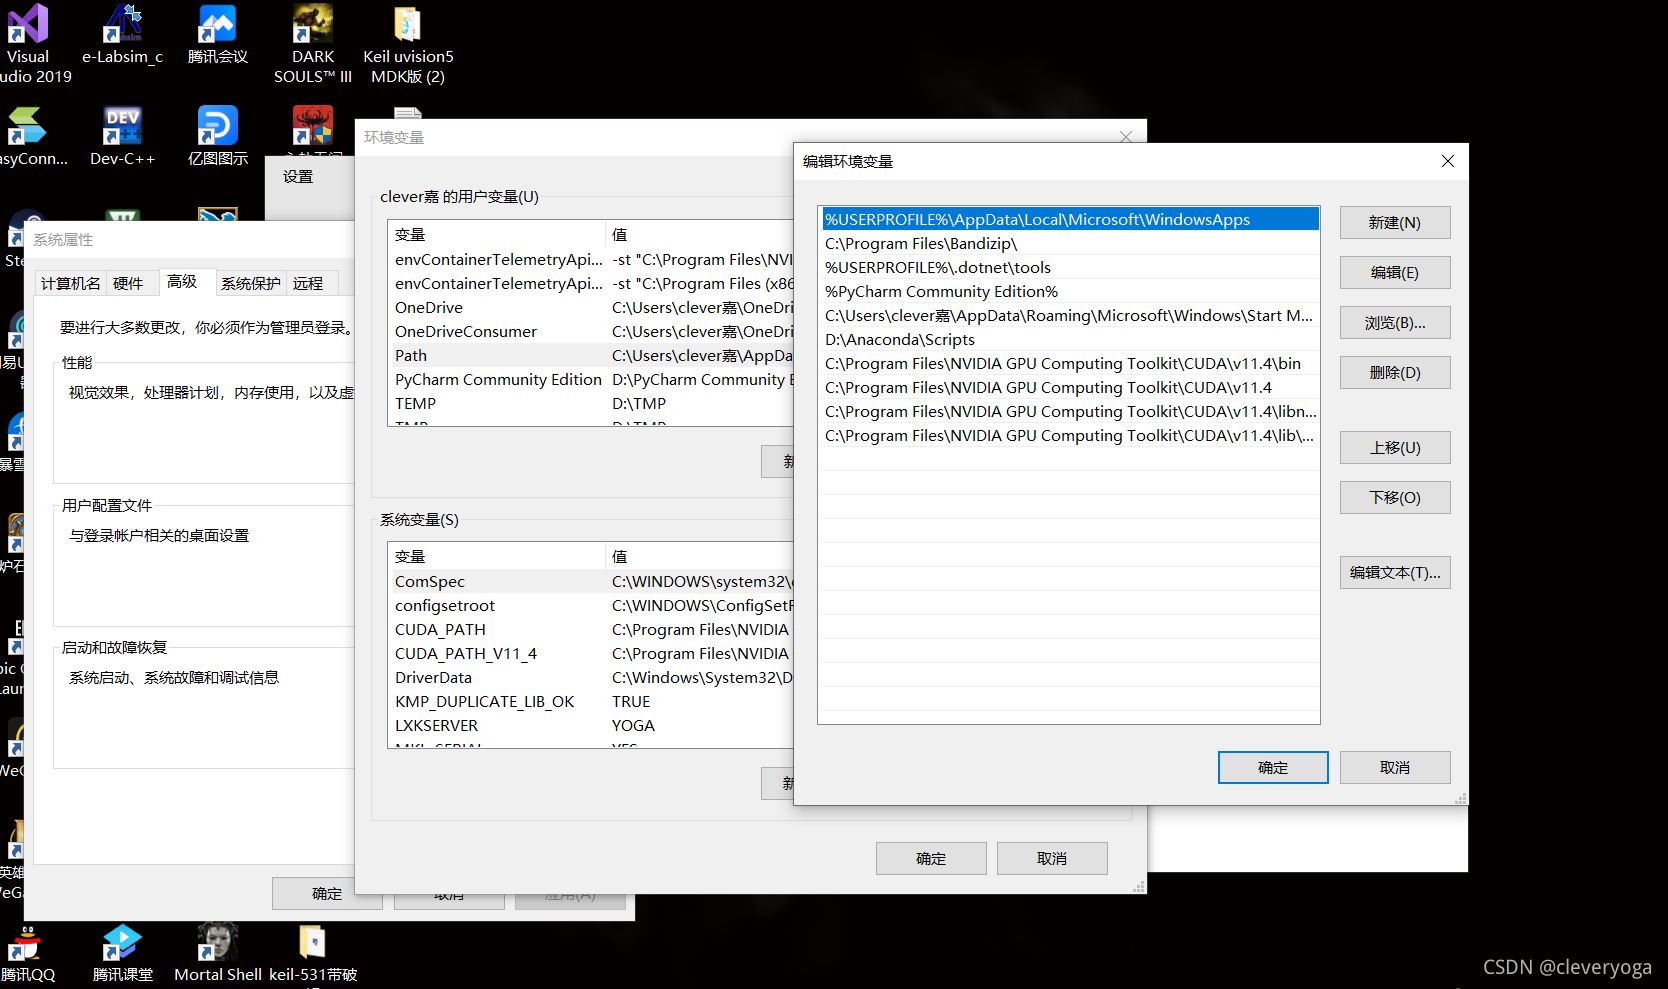Switch to the 系统保护 tab
The height and width of the screenshot is (989, 1668).
coord(251,284)
